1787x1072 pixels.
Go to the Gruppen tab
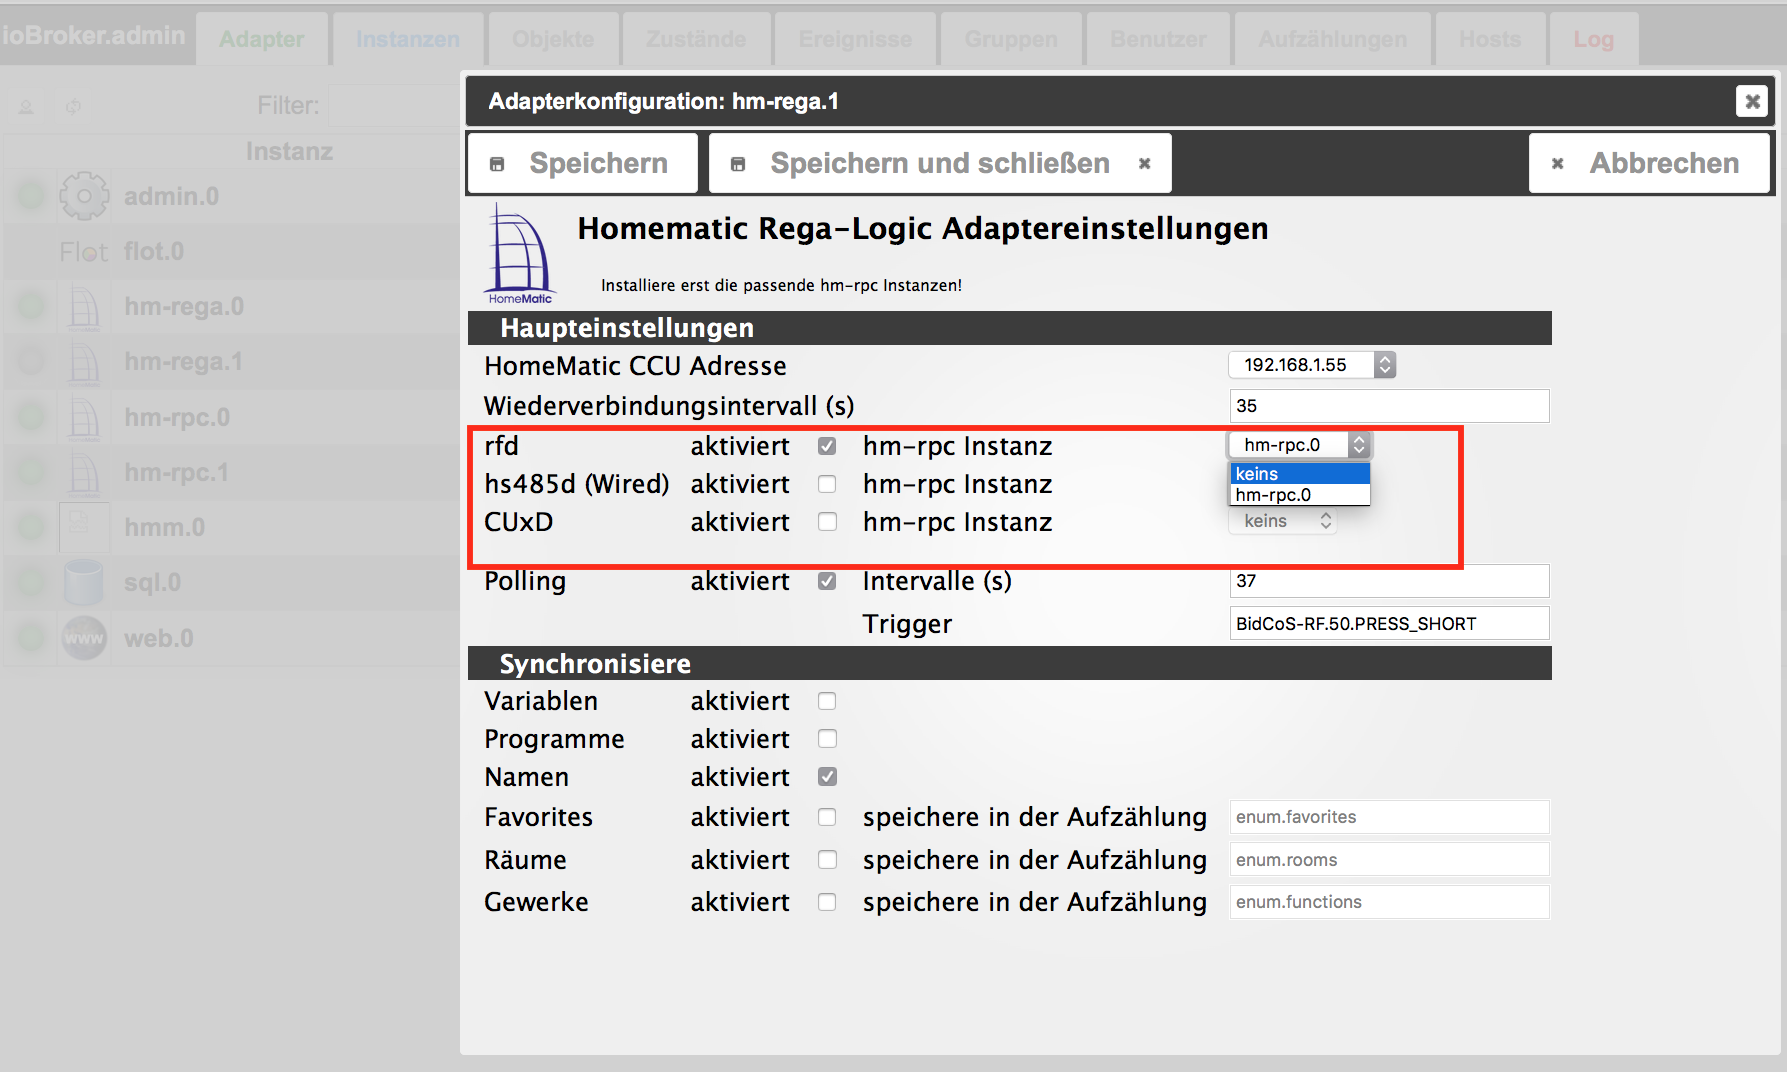(x=1011, y=39)
